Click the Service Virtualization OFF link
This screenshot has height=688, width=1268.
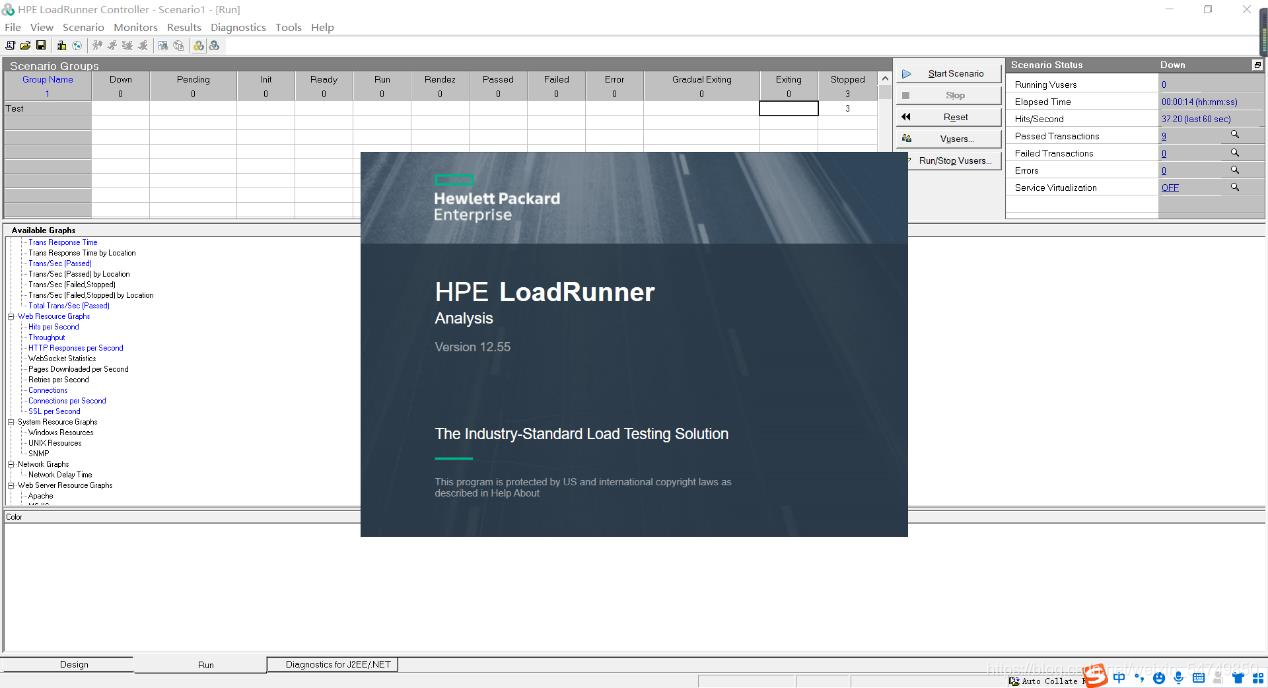tap(1169, 188)
